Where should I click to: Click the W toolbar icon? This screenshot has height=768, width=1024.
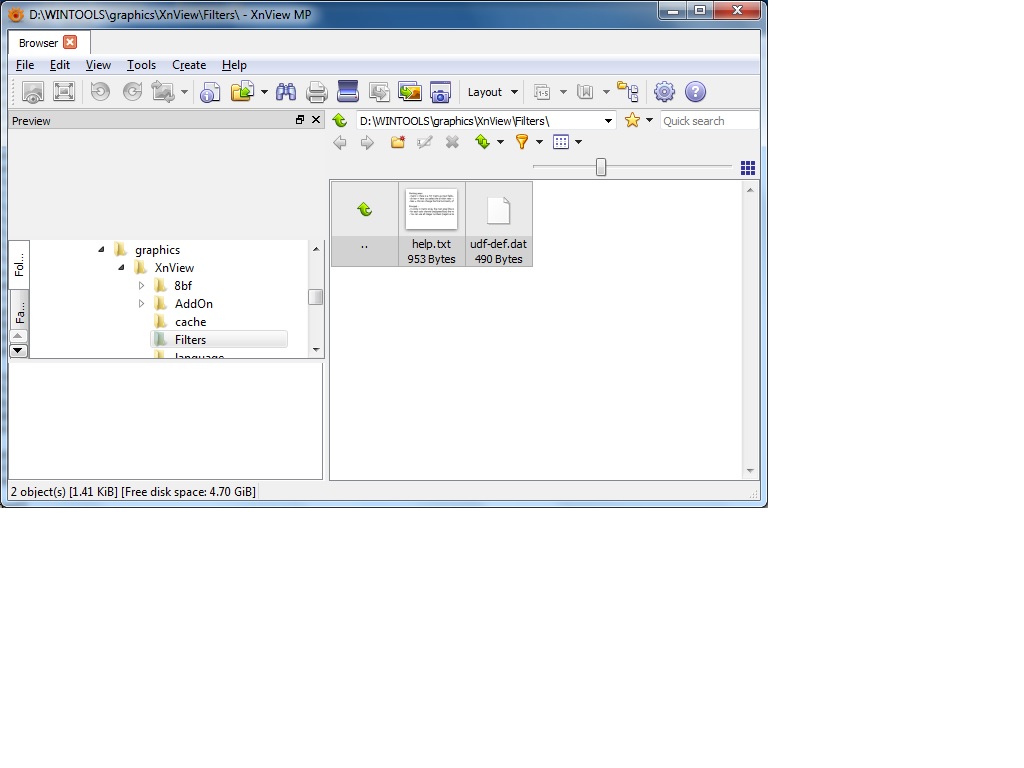pos(585,92)
